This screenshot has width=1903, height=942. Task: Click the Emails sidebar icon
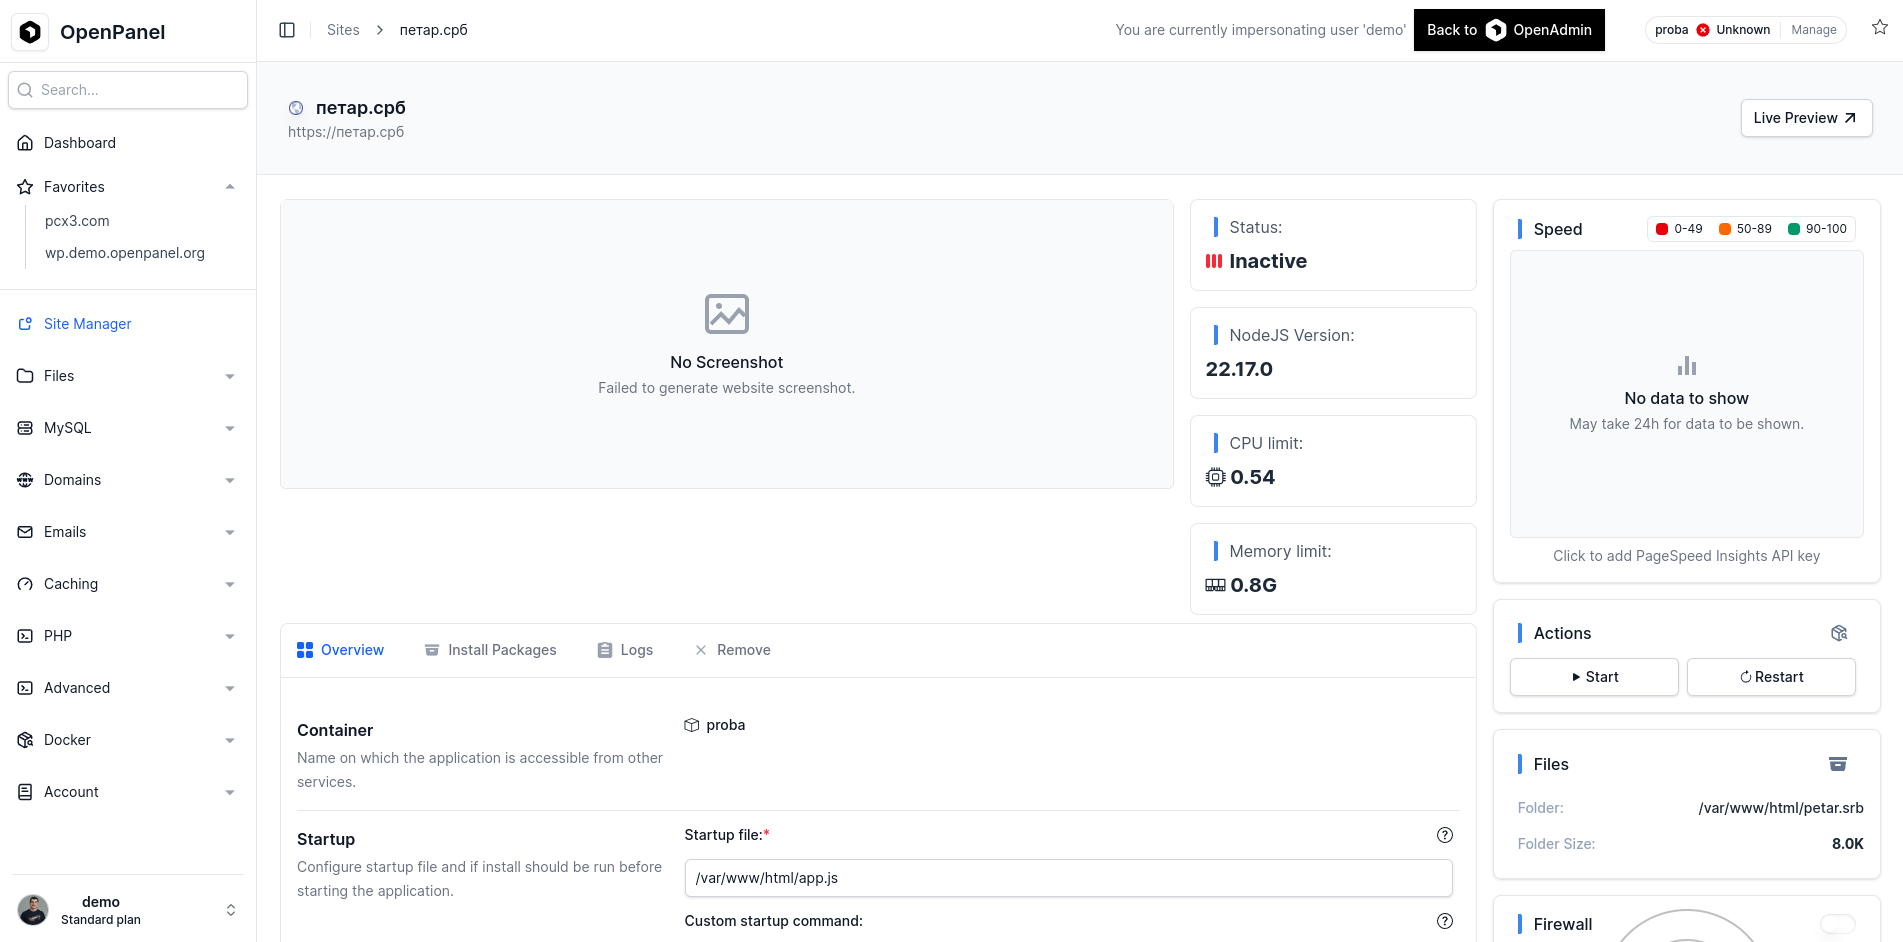coord(24,532)
